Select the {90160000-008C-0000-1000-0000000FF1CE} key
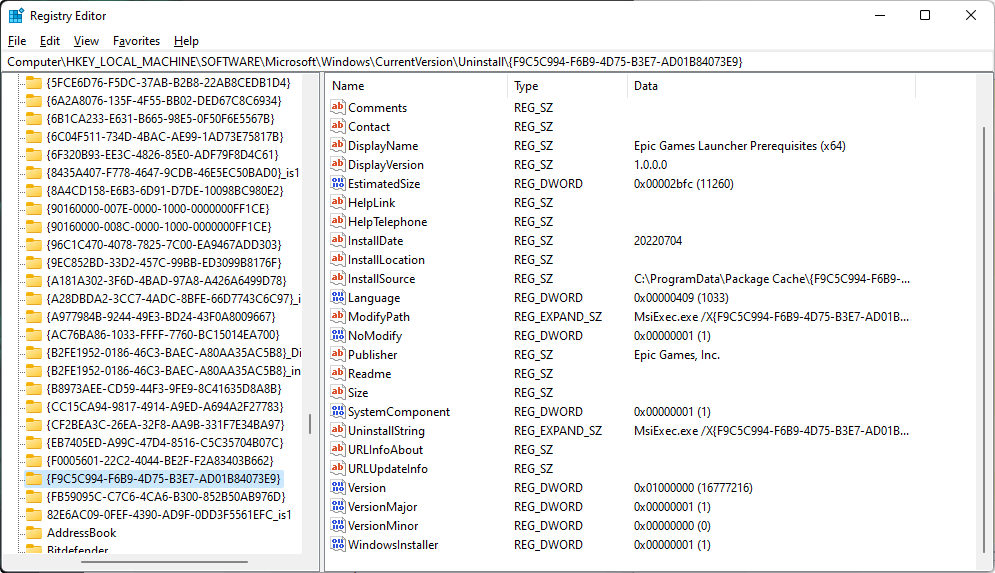The width and height of the screenshot is (995, 573). (159, 227)
